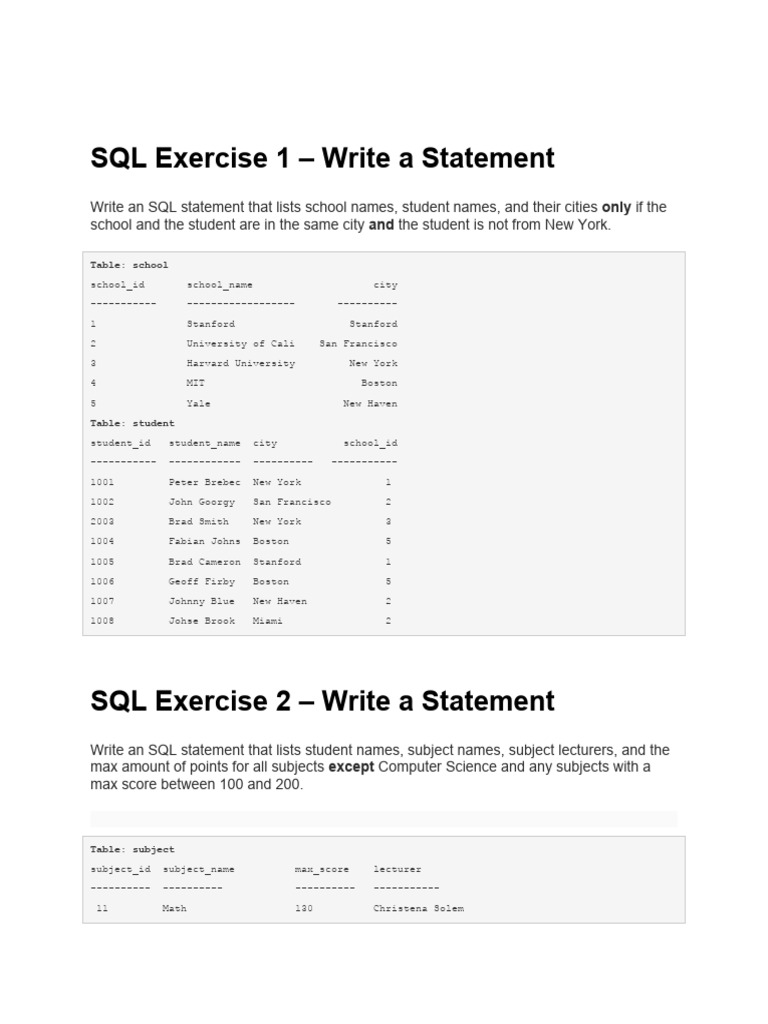This screenshot has width=768, height=1024.
Task: Select the 'Table: school' label
Action: coord(129,265)
